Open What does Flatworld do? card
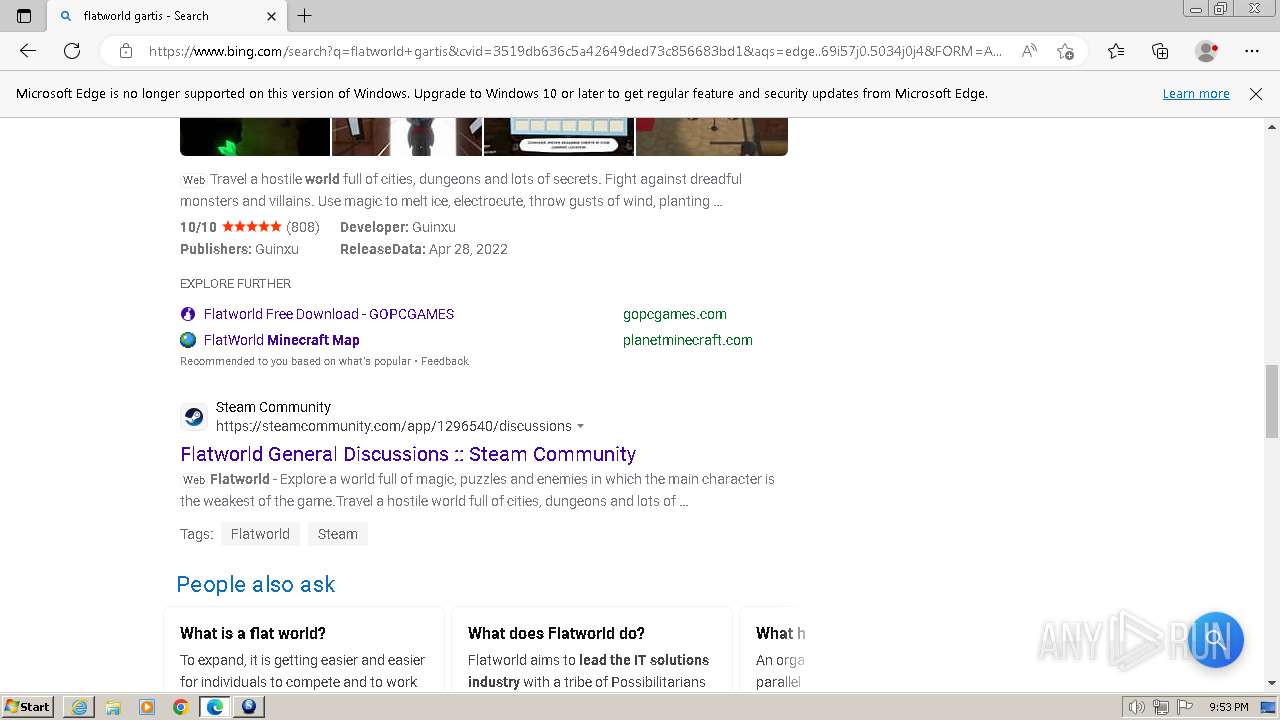Image resolution: width=1280 pixels, height=720 pixels. (x=592, y=648)
